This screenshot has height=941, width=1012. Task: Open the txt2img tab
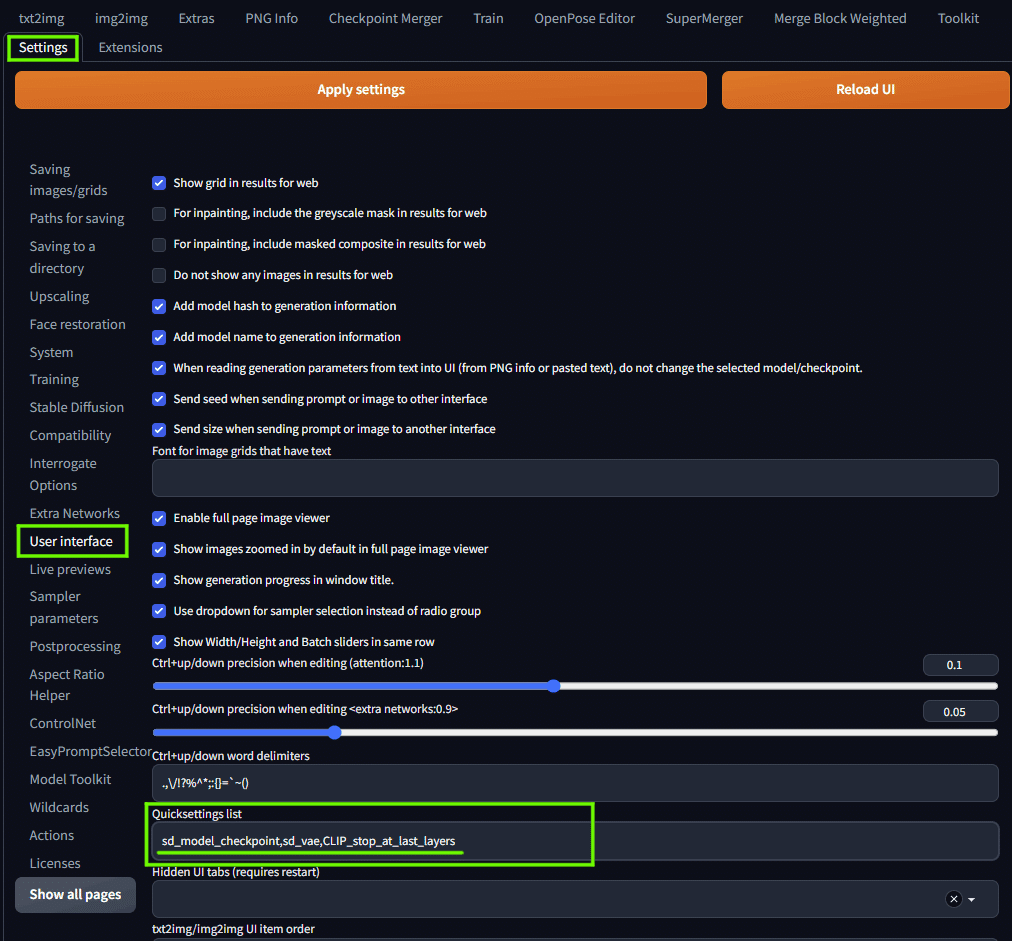[41, 18]
